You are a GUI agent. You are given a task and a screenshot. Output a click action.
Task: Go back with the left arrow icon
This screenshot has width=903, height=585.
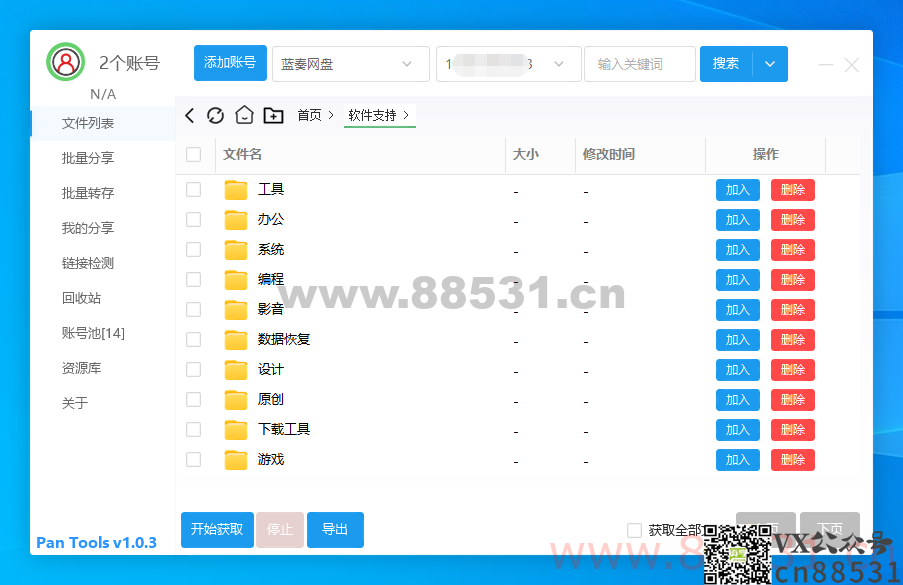(x=189, y=115)
